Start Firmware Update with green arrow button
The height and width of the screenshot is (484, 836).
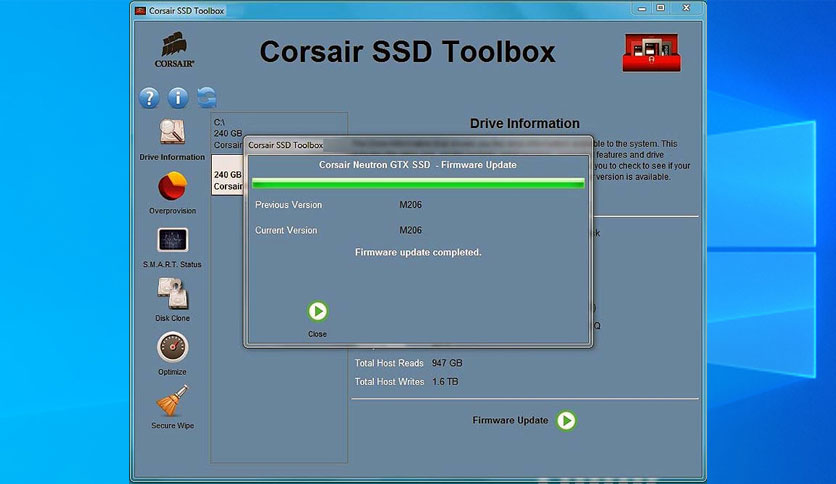pos(566,421)
